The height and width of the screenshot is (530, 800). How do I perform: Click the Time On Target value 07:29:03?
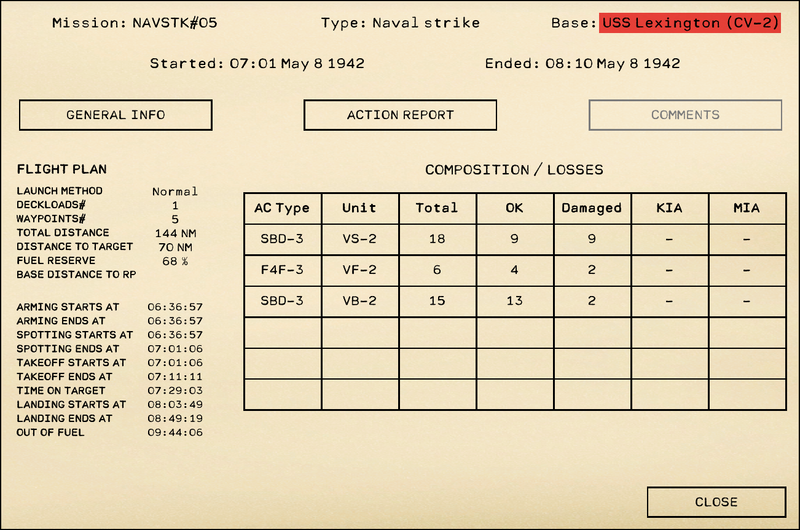click(175, 391)
